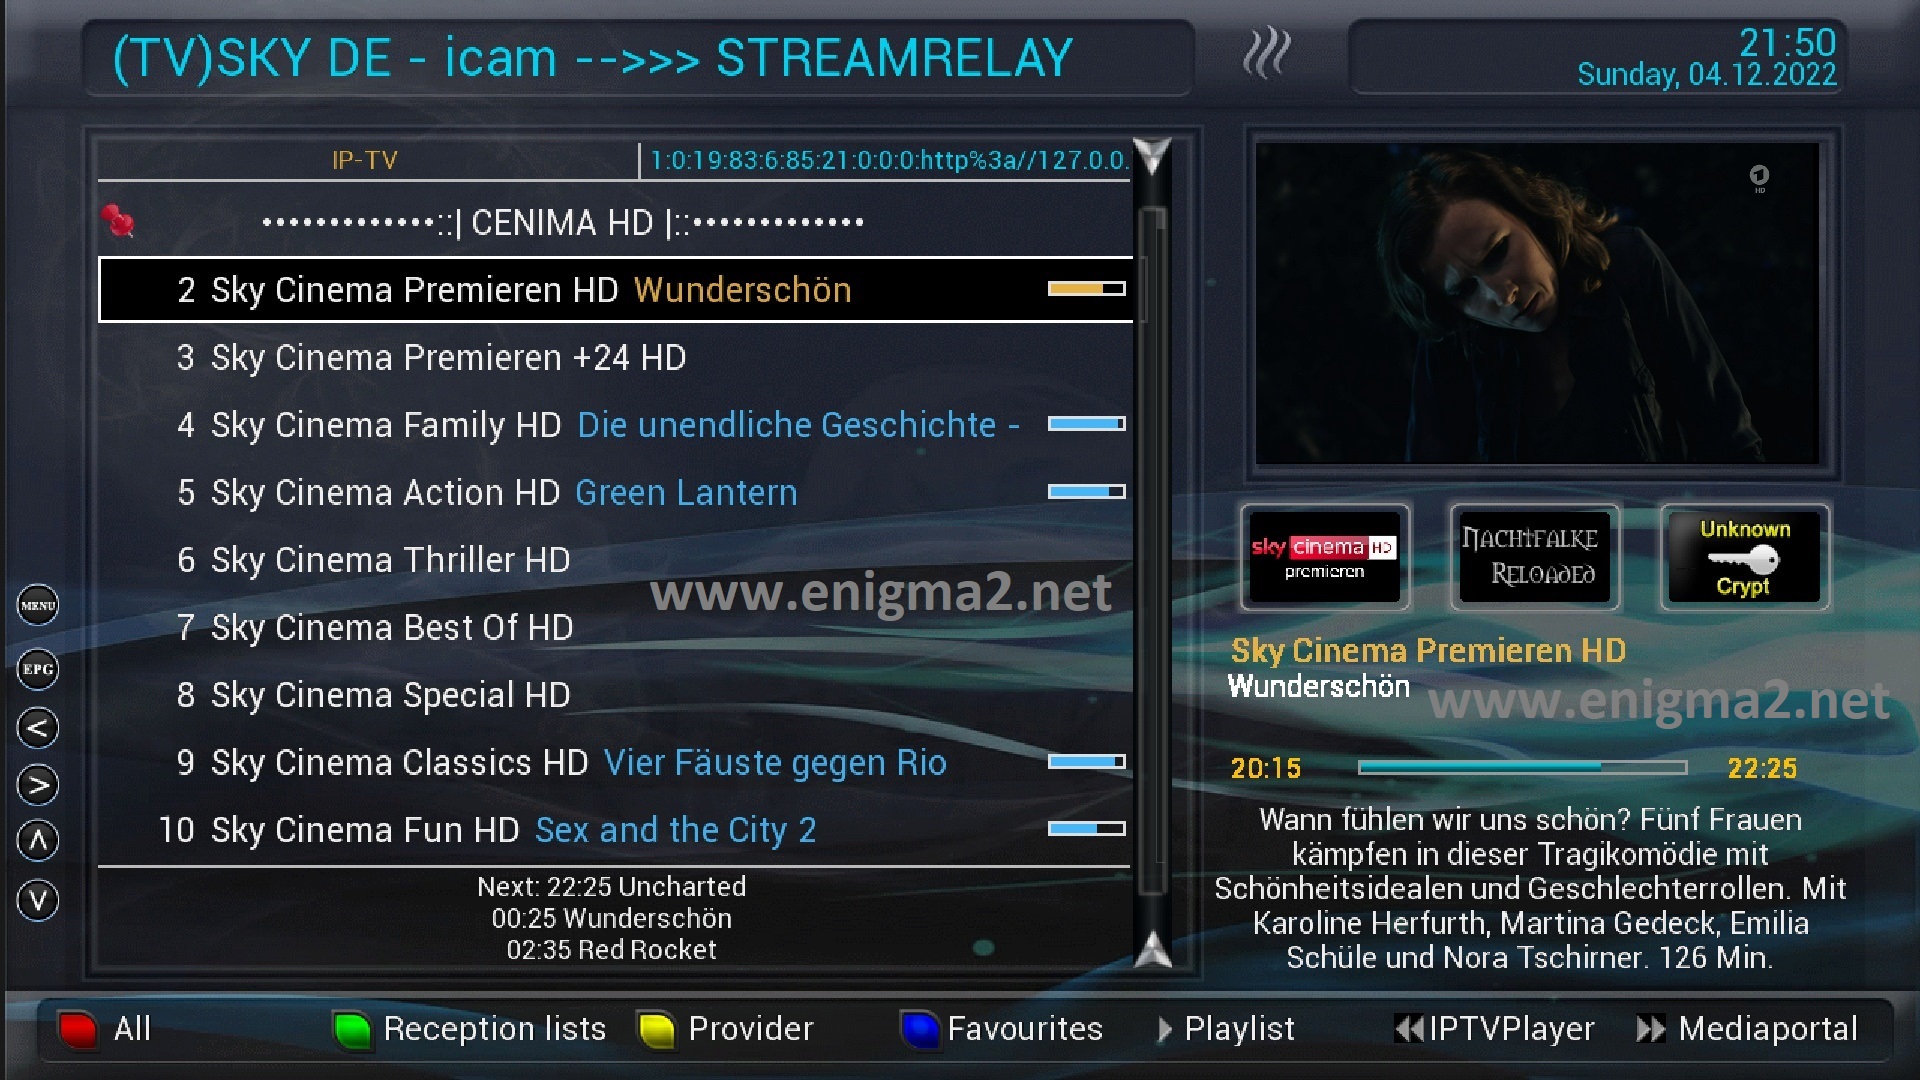Select the red All button
Image resolution: width=1920 pixels, height=1080 pixels.
click(x=105, y=1029)
